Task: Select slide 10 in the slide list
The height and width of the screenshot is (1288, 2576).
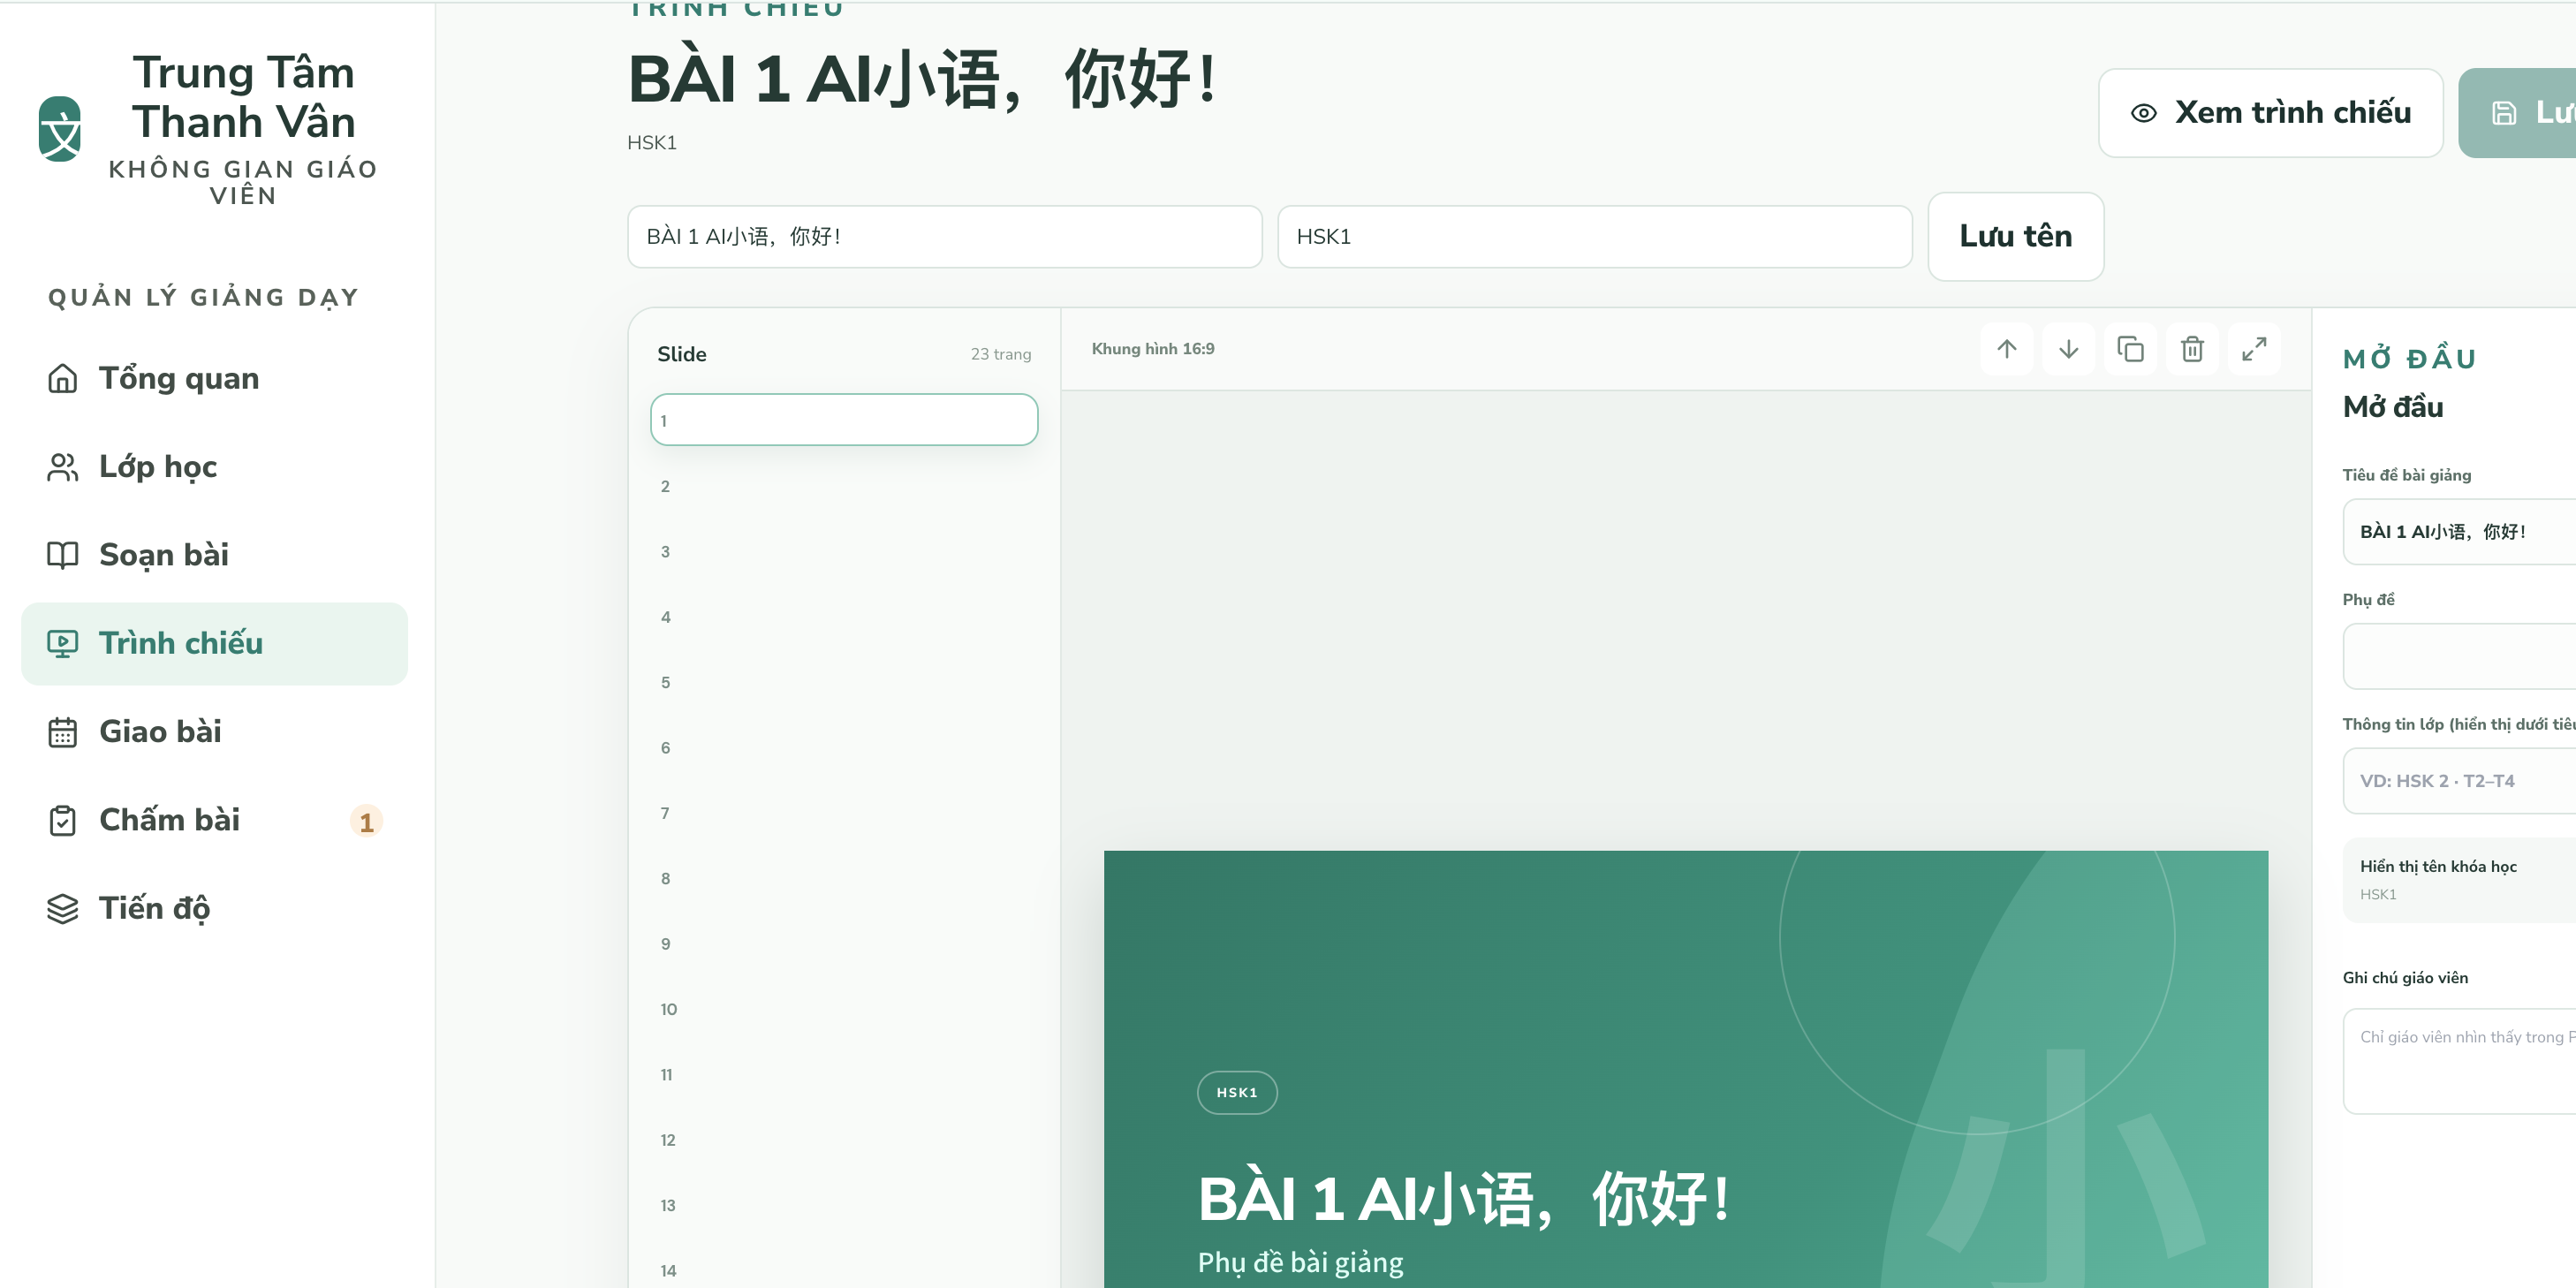Action: click(x=844, y=1009)
